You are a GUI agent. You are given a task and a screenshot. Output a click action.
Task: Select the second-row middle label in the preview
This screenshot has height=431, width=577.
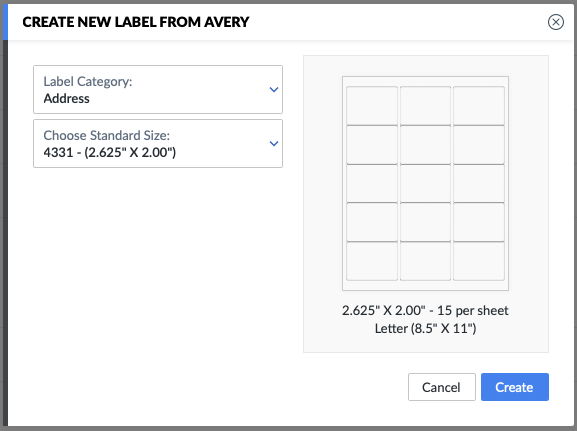425,145
